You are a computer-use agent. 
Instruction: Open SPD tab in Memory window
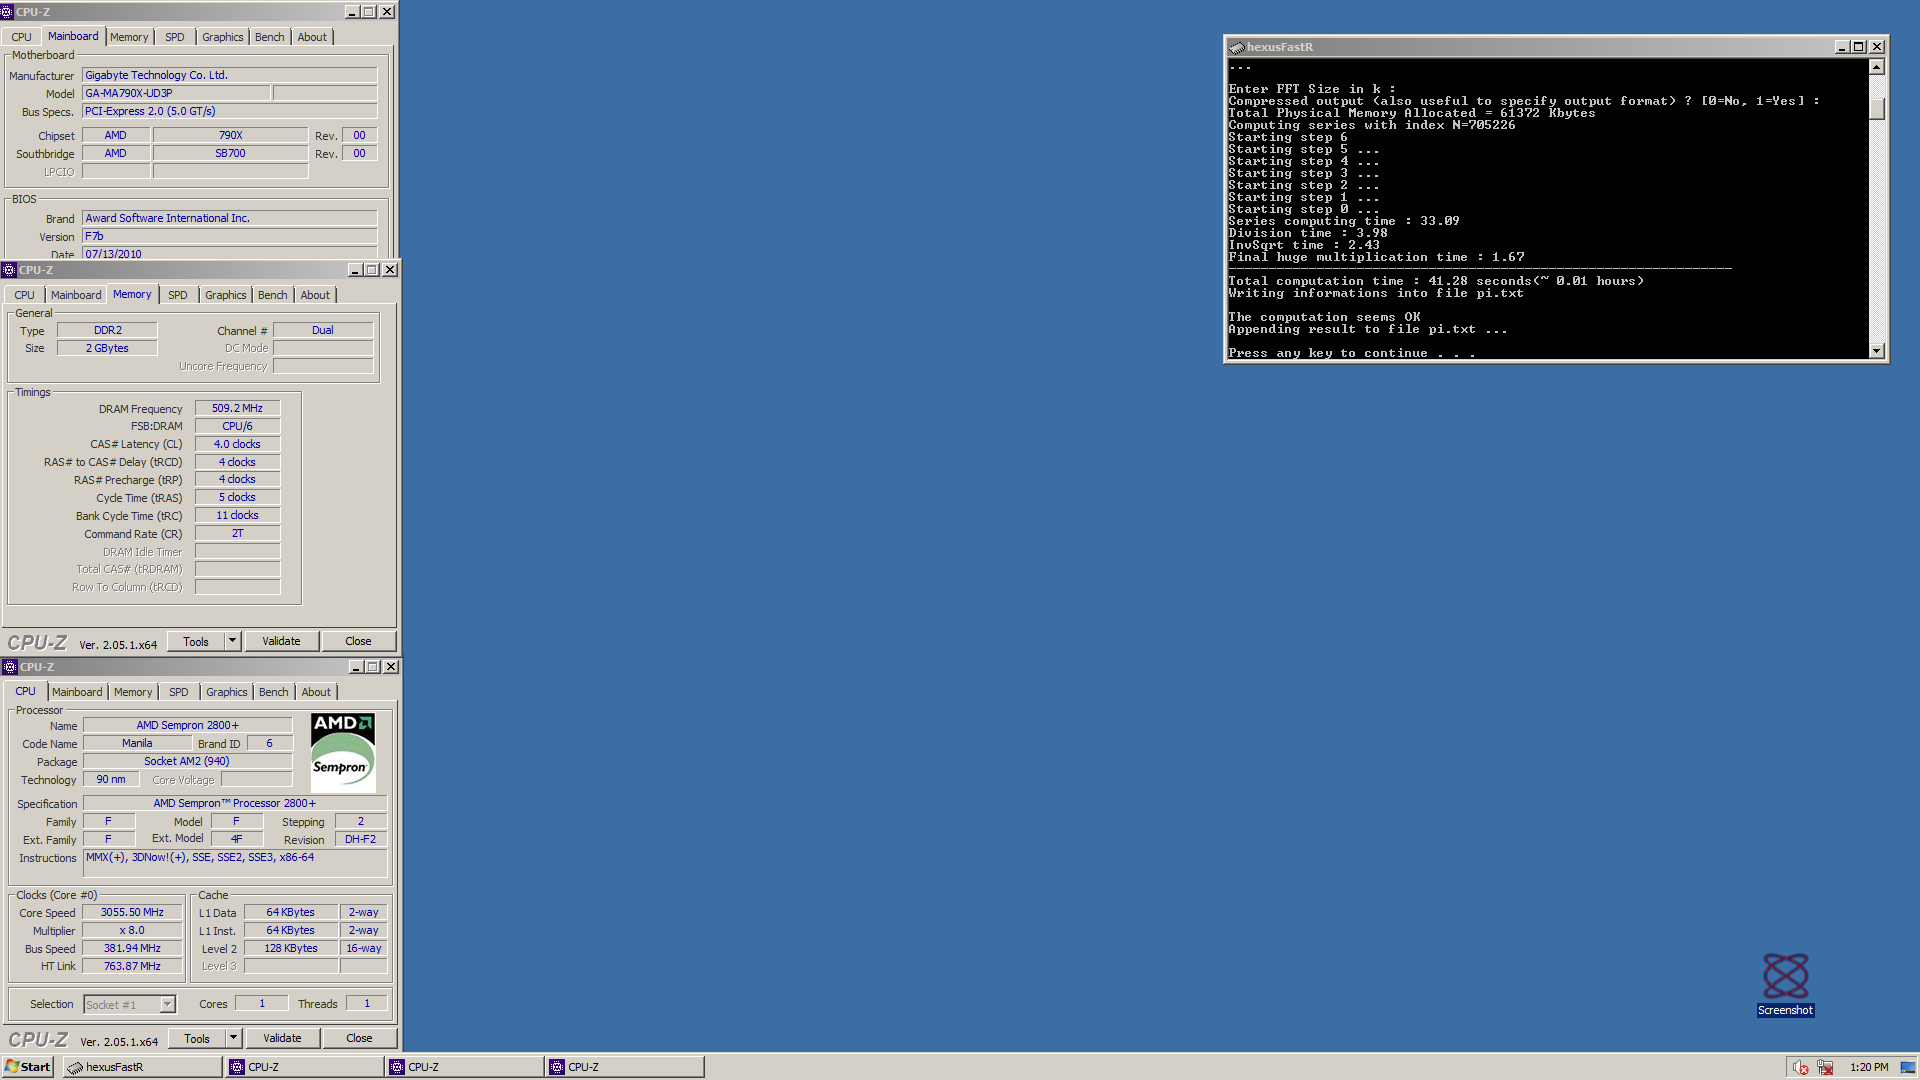coord(178,295)
